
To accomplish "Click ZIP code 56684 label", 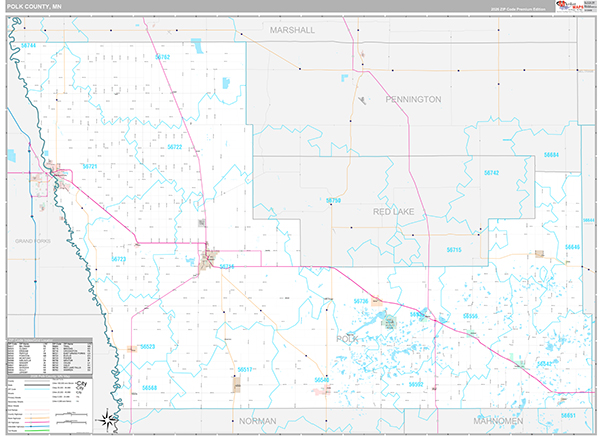I will [x=551, y=155].
